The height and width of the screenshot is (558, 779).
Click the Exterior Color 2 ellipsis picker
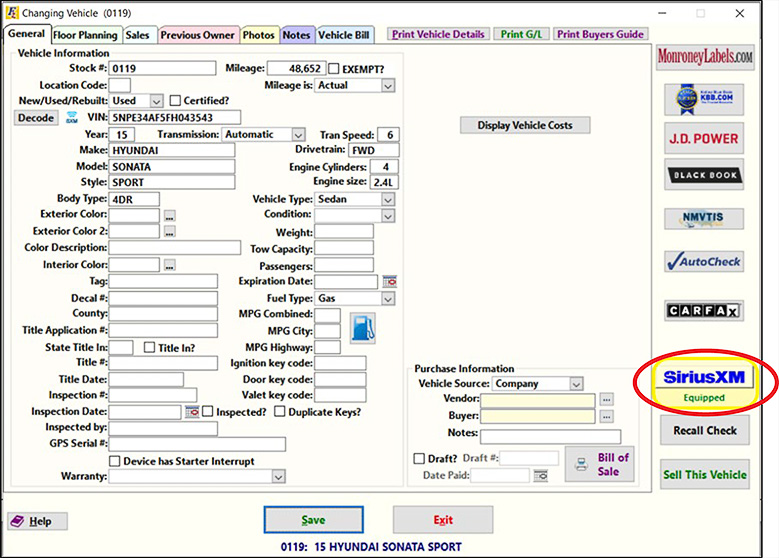coord(170,232)
